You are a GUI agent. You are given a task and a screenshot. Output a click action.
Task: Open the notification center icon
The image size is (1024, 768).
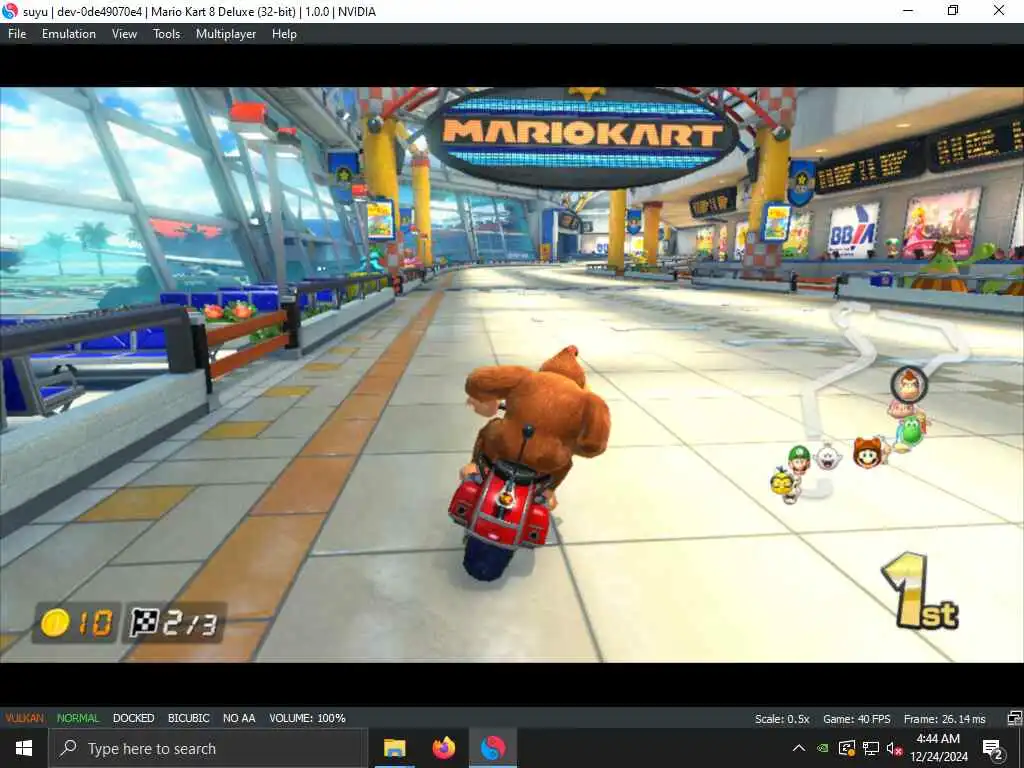click(x=994, y=750)
